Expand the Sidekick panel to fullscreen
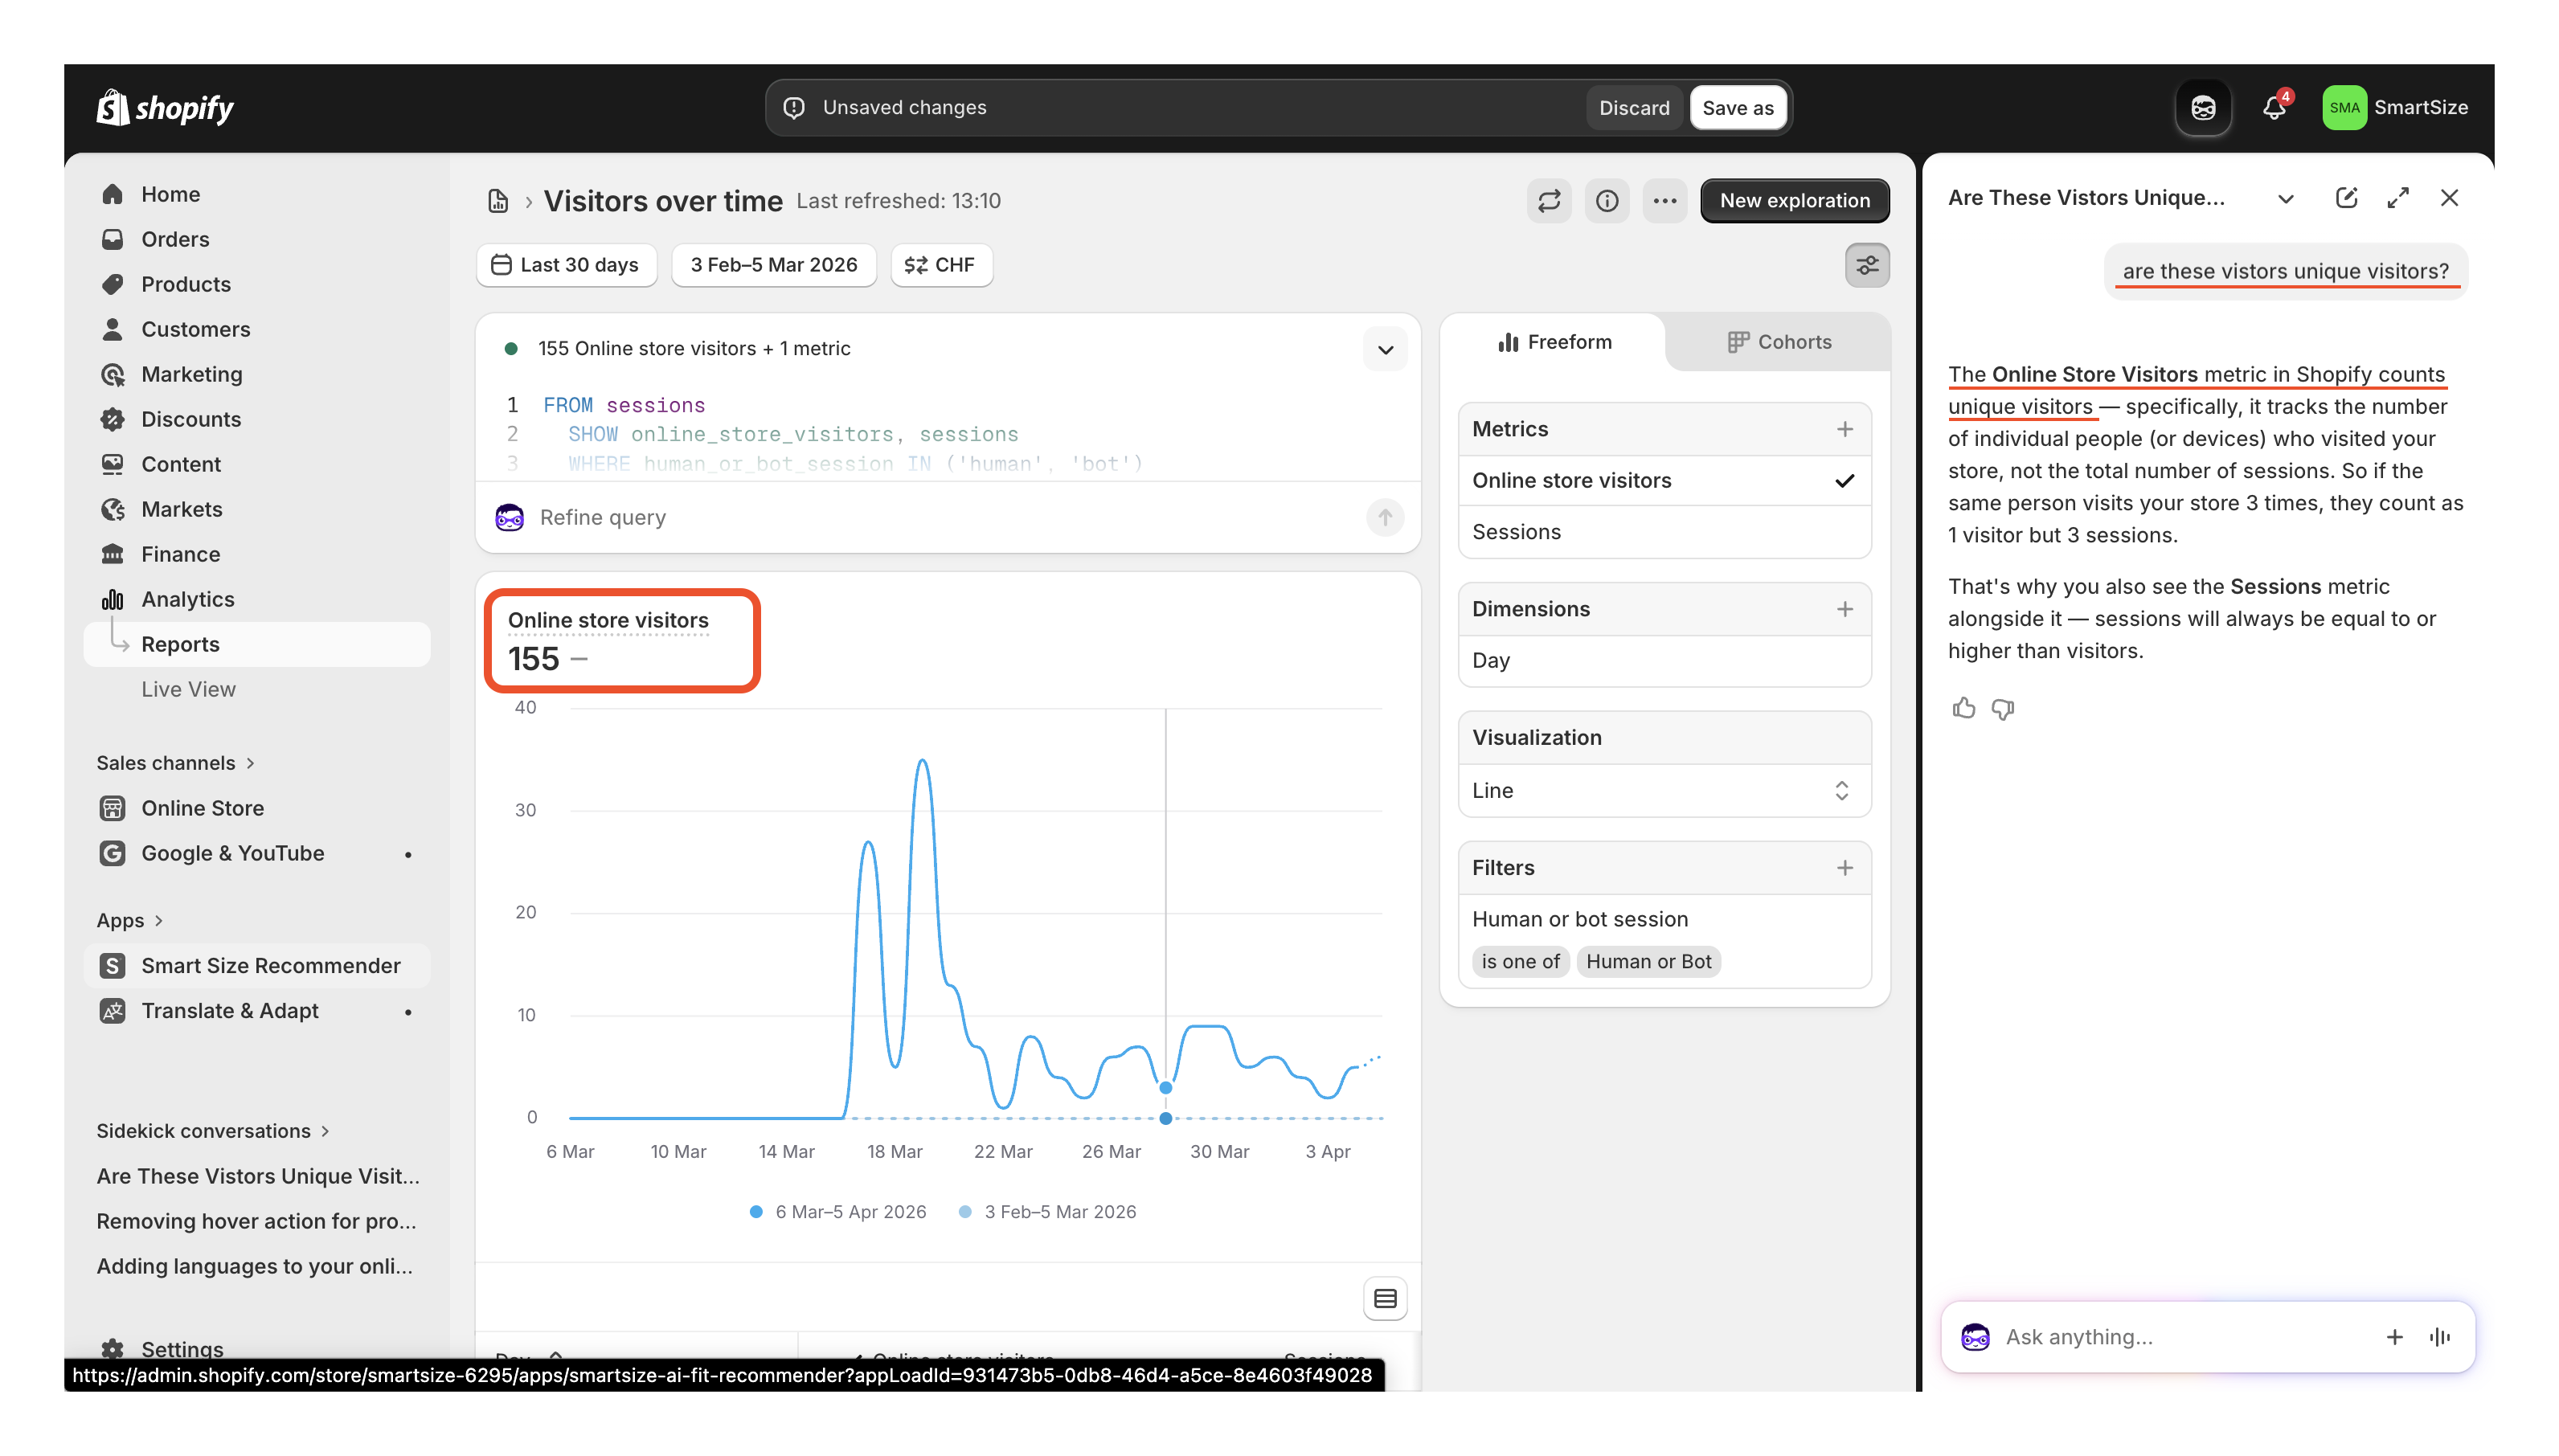 pos(2398,197)
